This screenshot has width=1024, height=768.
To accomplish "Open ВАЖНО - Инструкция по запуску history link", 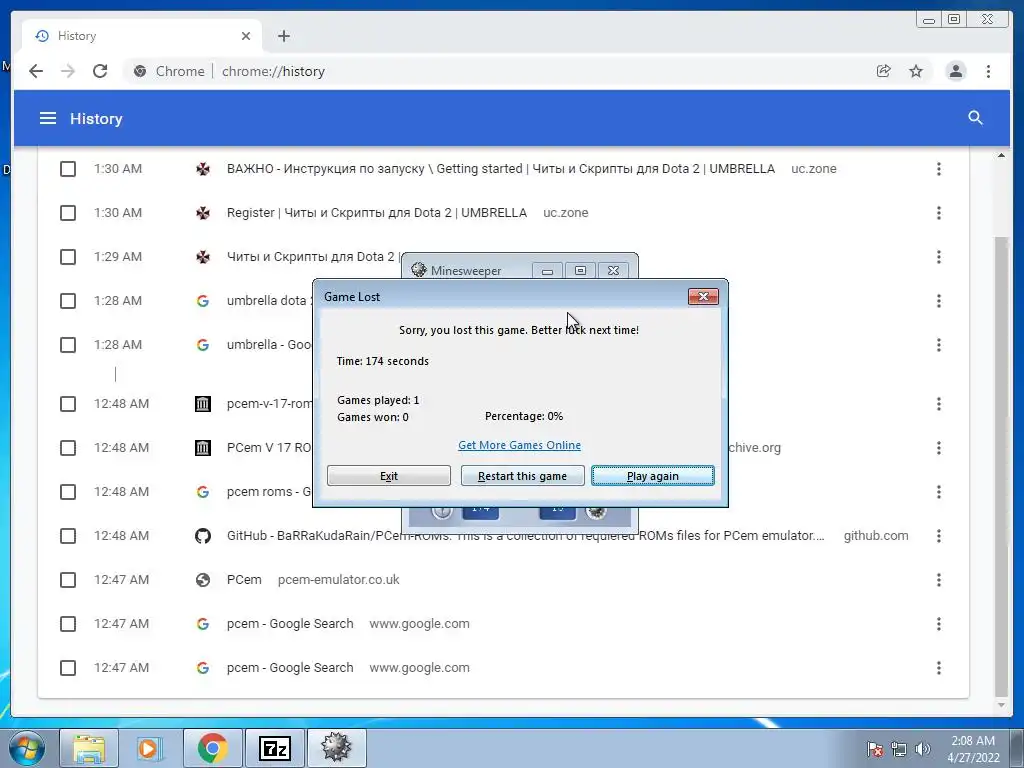I will pos(500,168).
